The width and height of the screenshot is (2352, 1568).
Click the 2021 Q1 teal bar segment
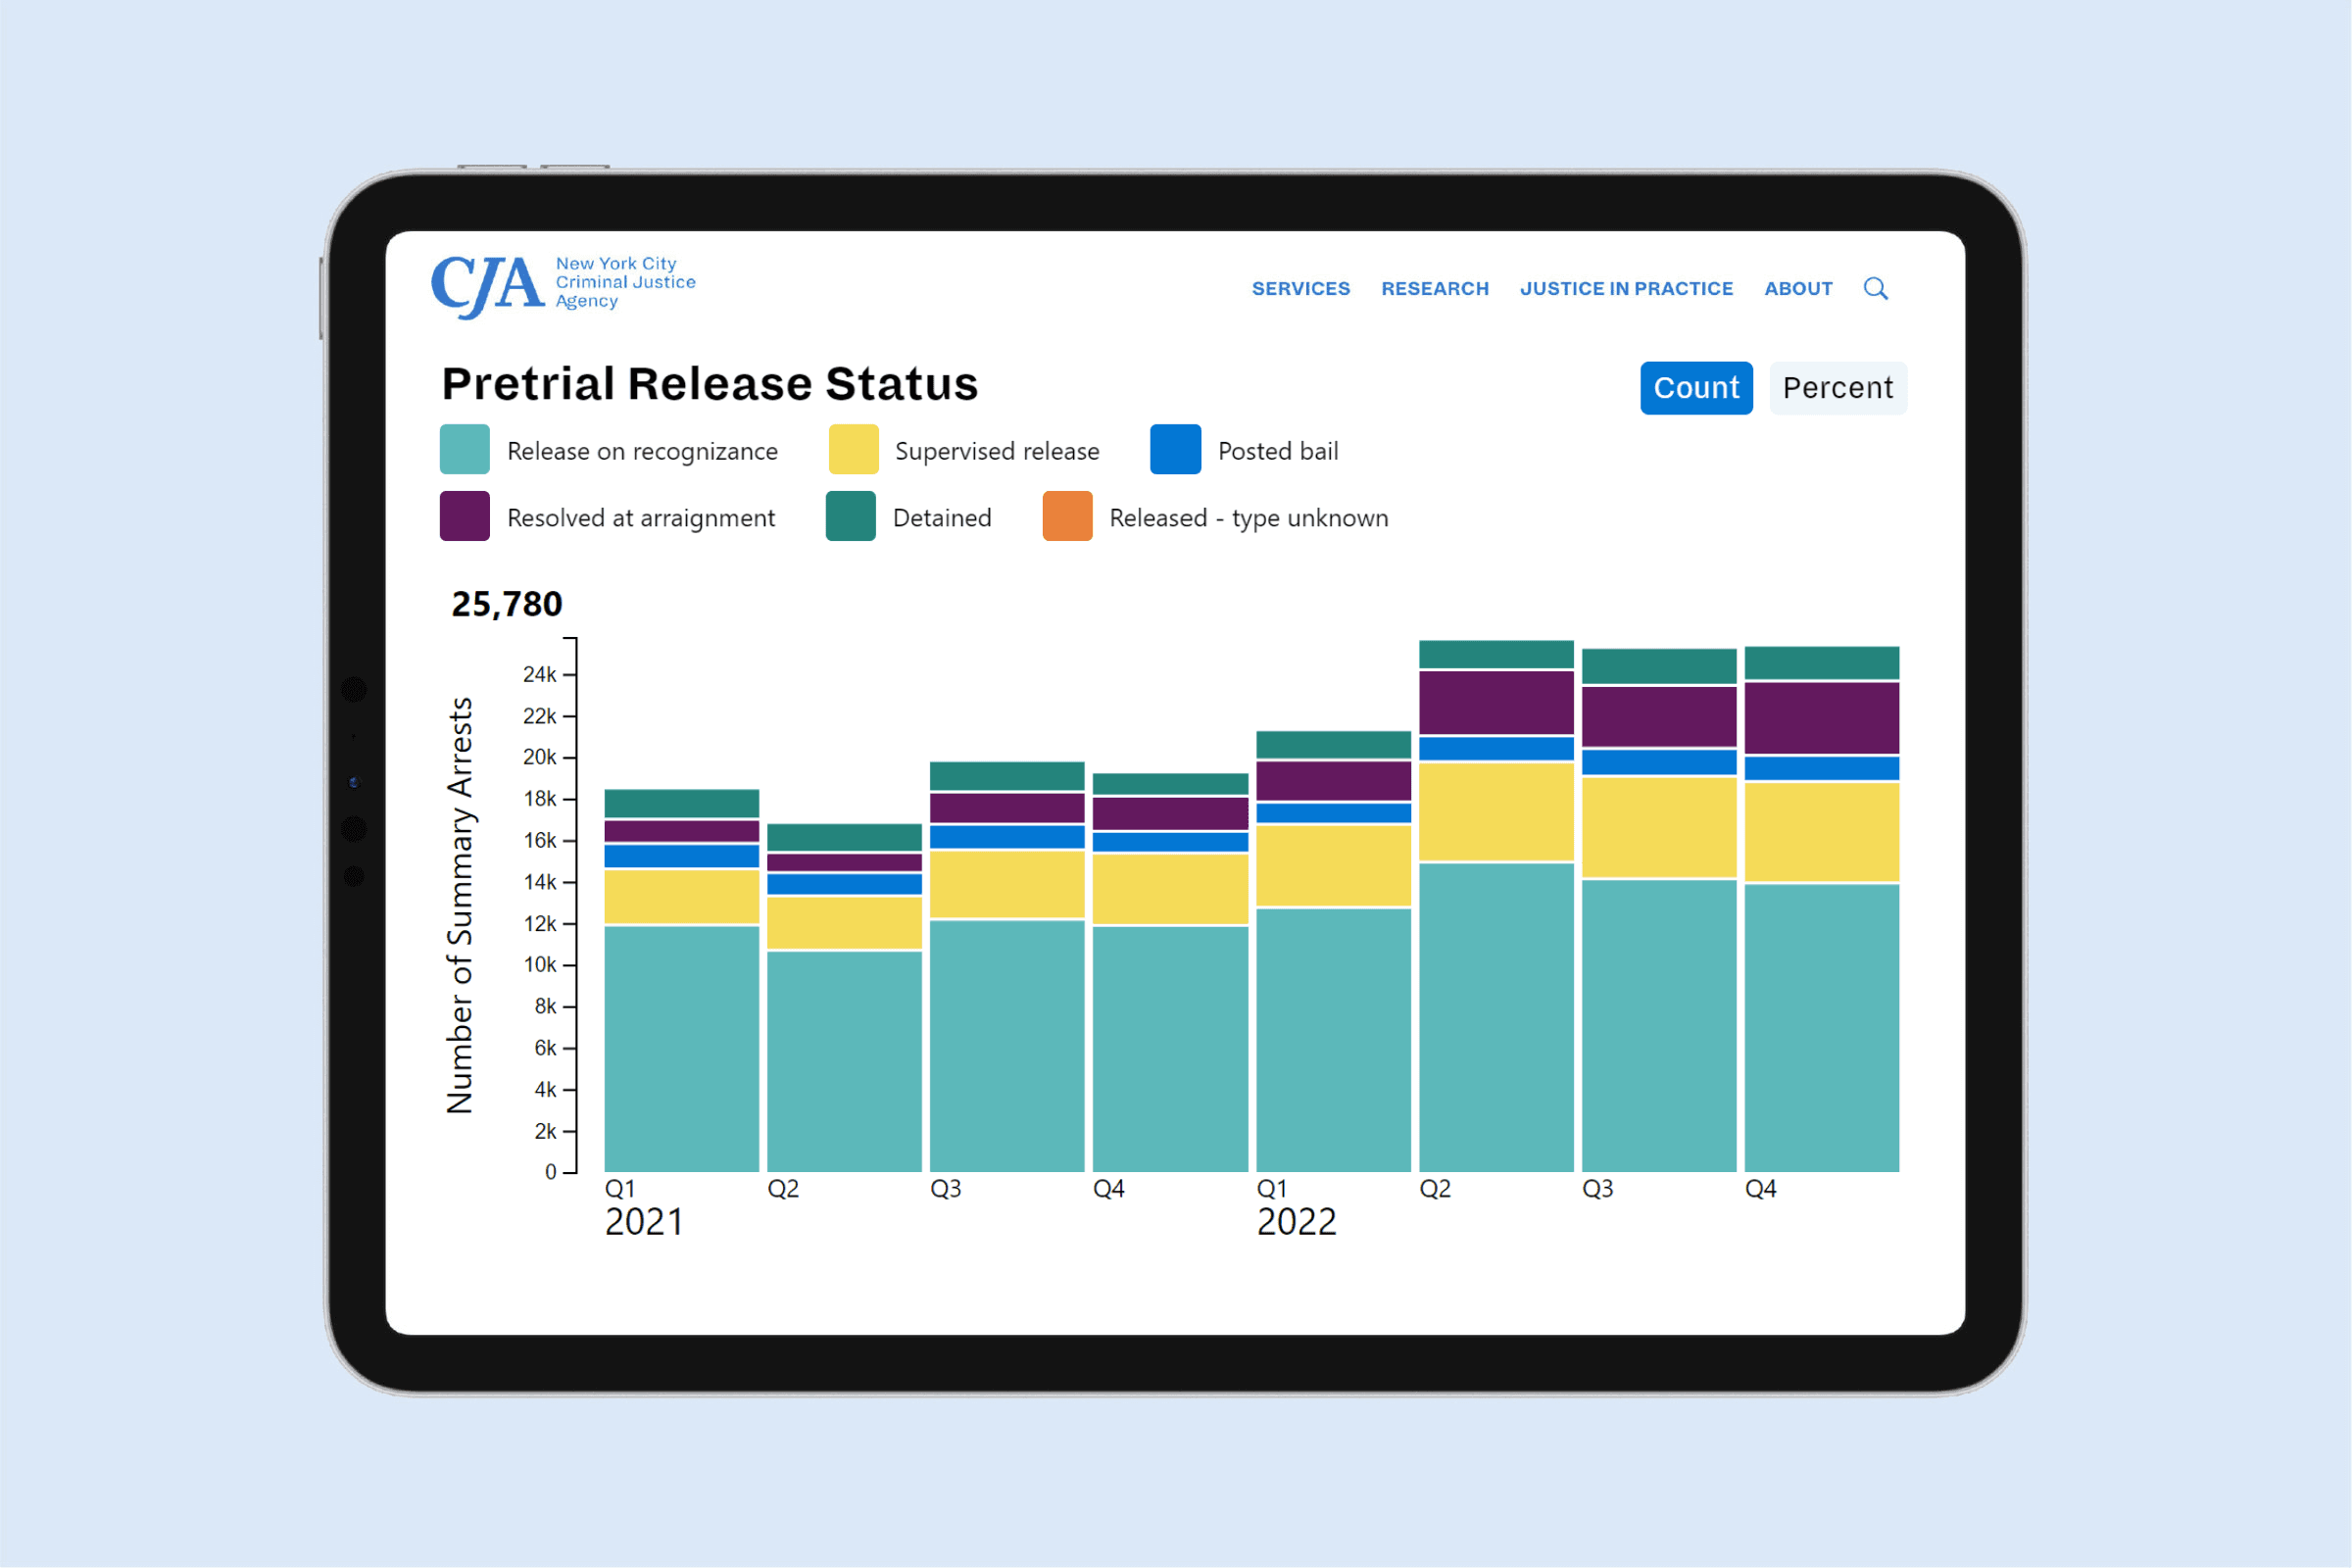(x=681, y=1048)
